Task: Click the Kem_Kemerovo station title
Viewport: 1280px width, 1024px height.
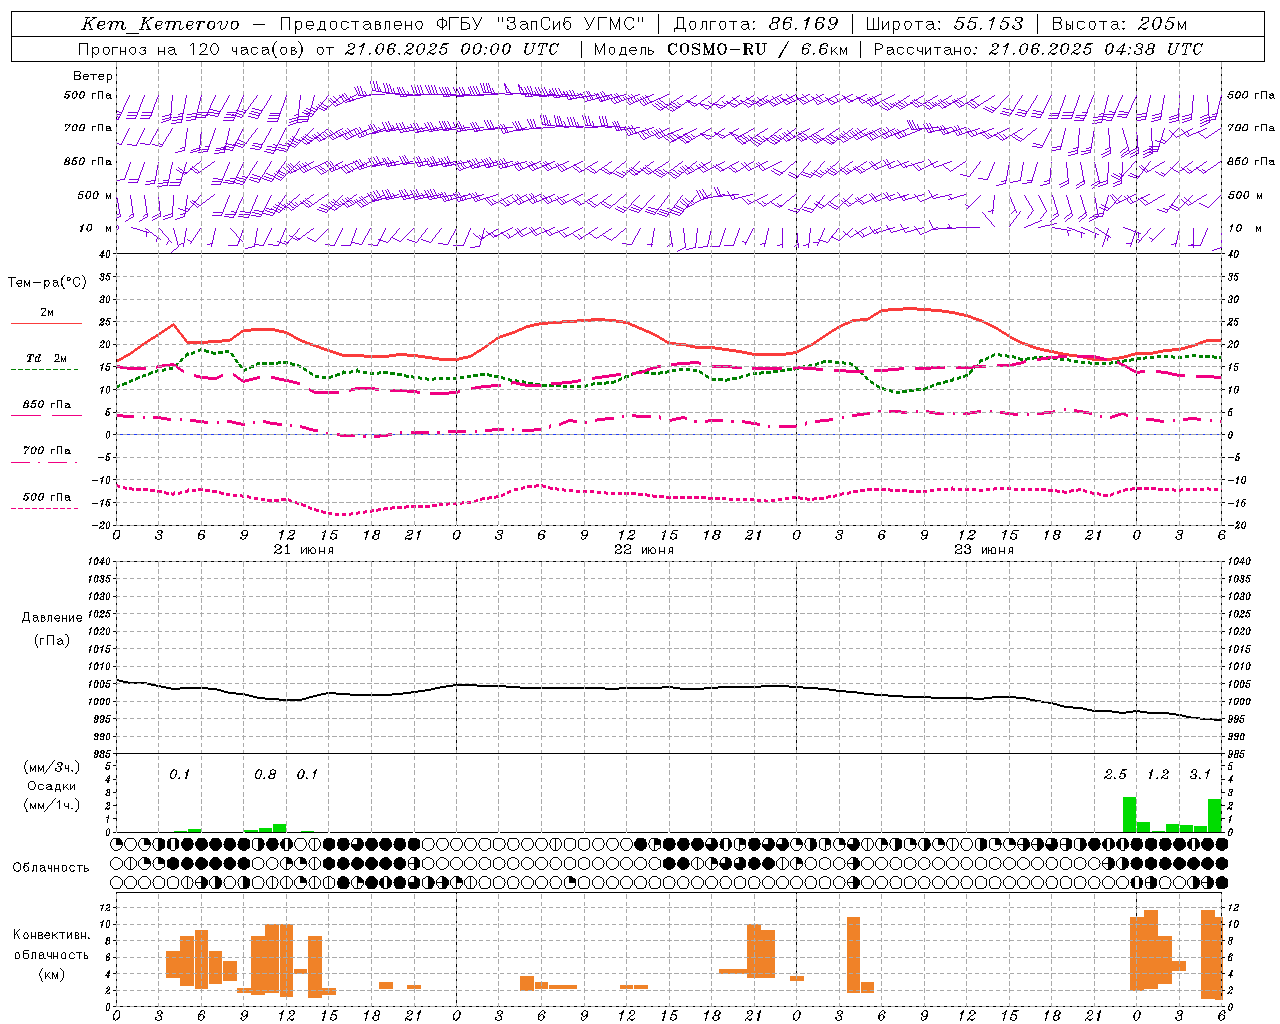Action: coord(160,24)
